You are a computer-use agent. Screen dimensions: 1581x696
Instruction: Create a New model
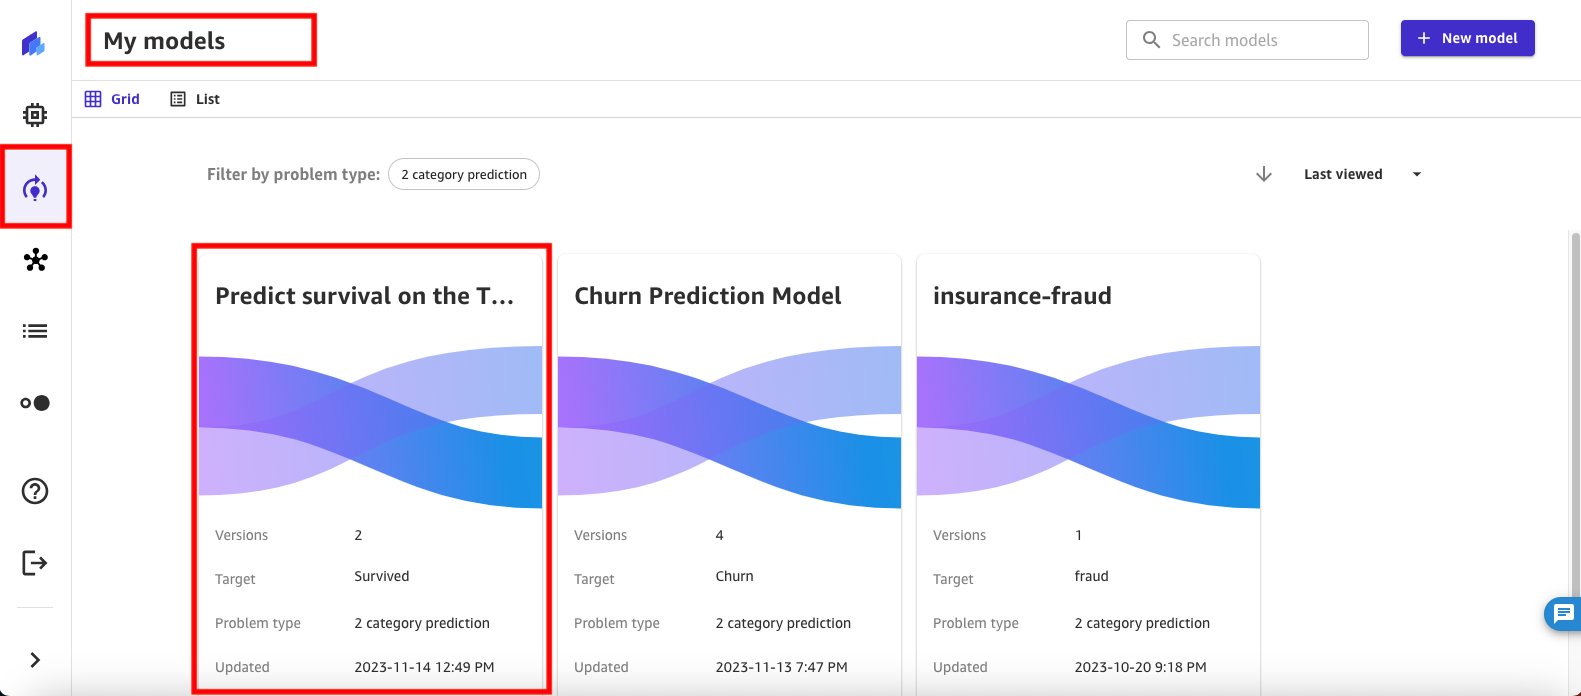tap(1467, 38)
